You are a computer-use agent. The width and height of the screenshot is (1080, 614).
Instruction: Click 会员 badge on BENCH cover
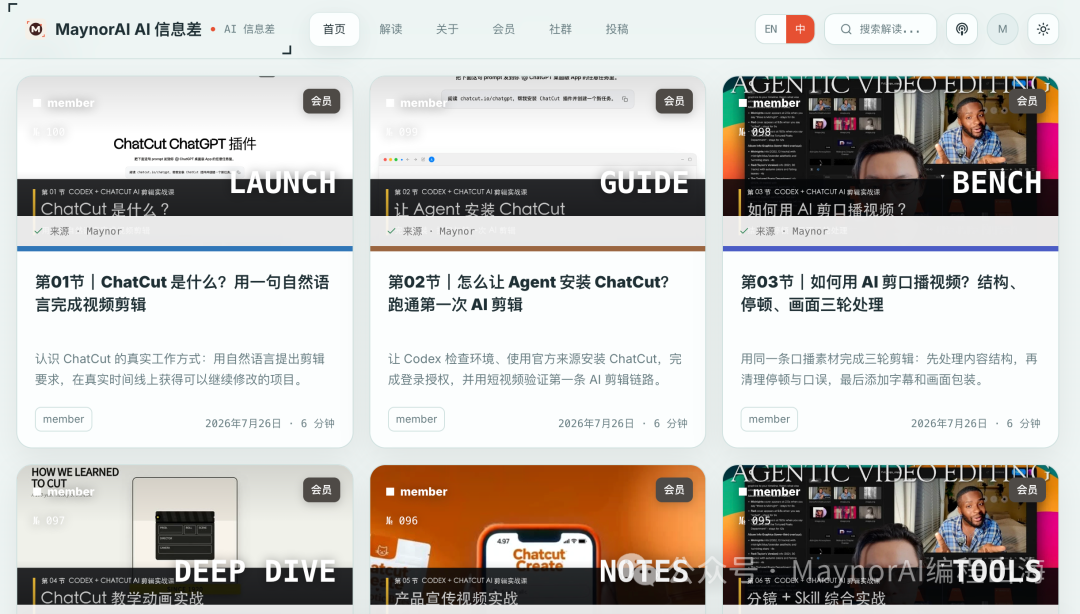click(x=1026, y=101)
